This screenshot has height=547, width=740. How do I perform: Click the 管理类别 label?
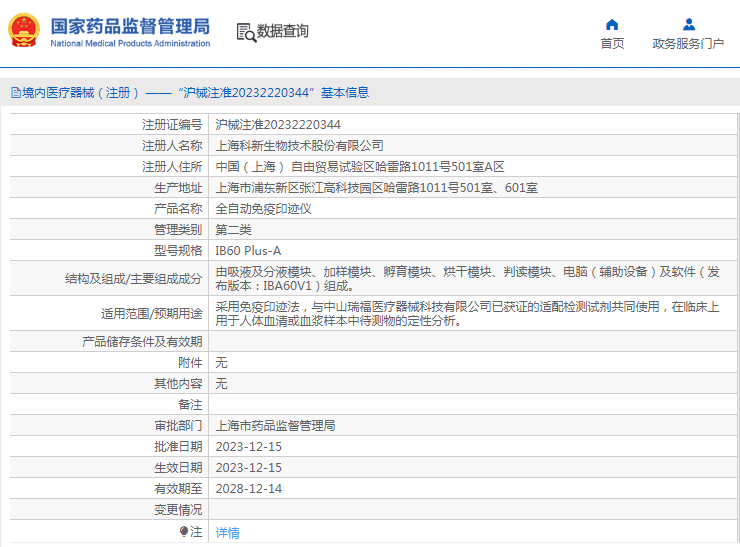(x=178, y=230)
